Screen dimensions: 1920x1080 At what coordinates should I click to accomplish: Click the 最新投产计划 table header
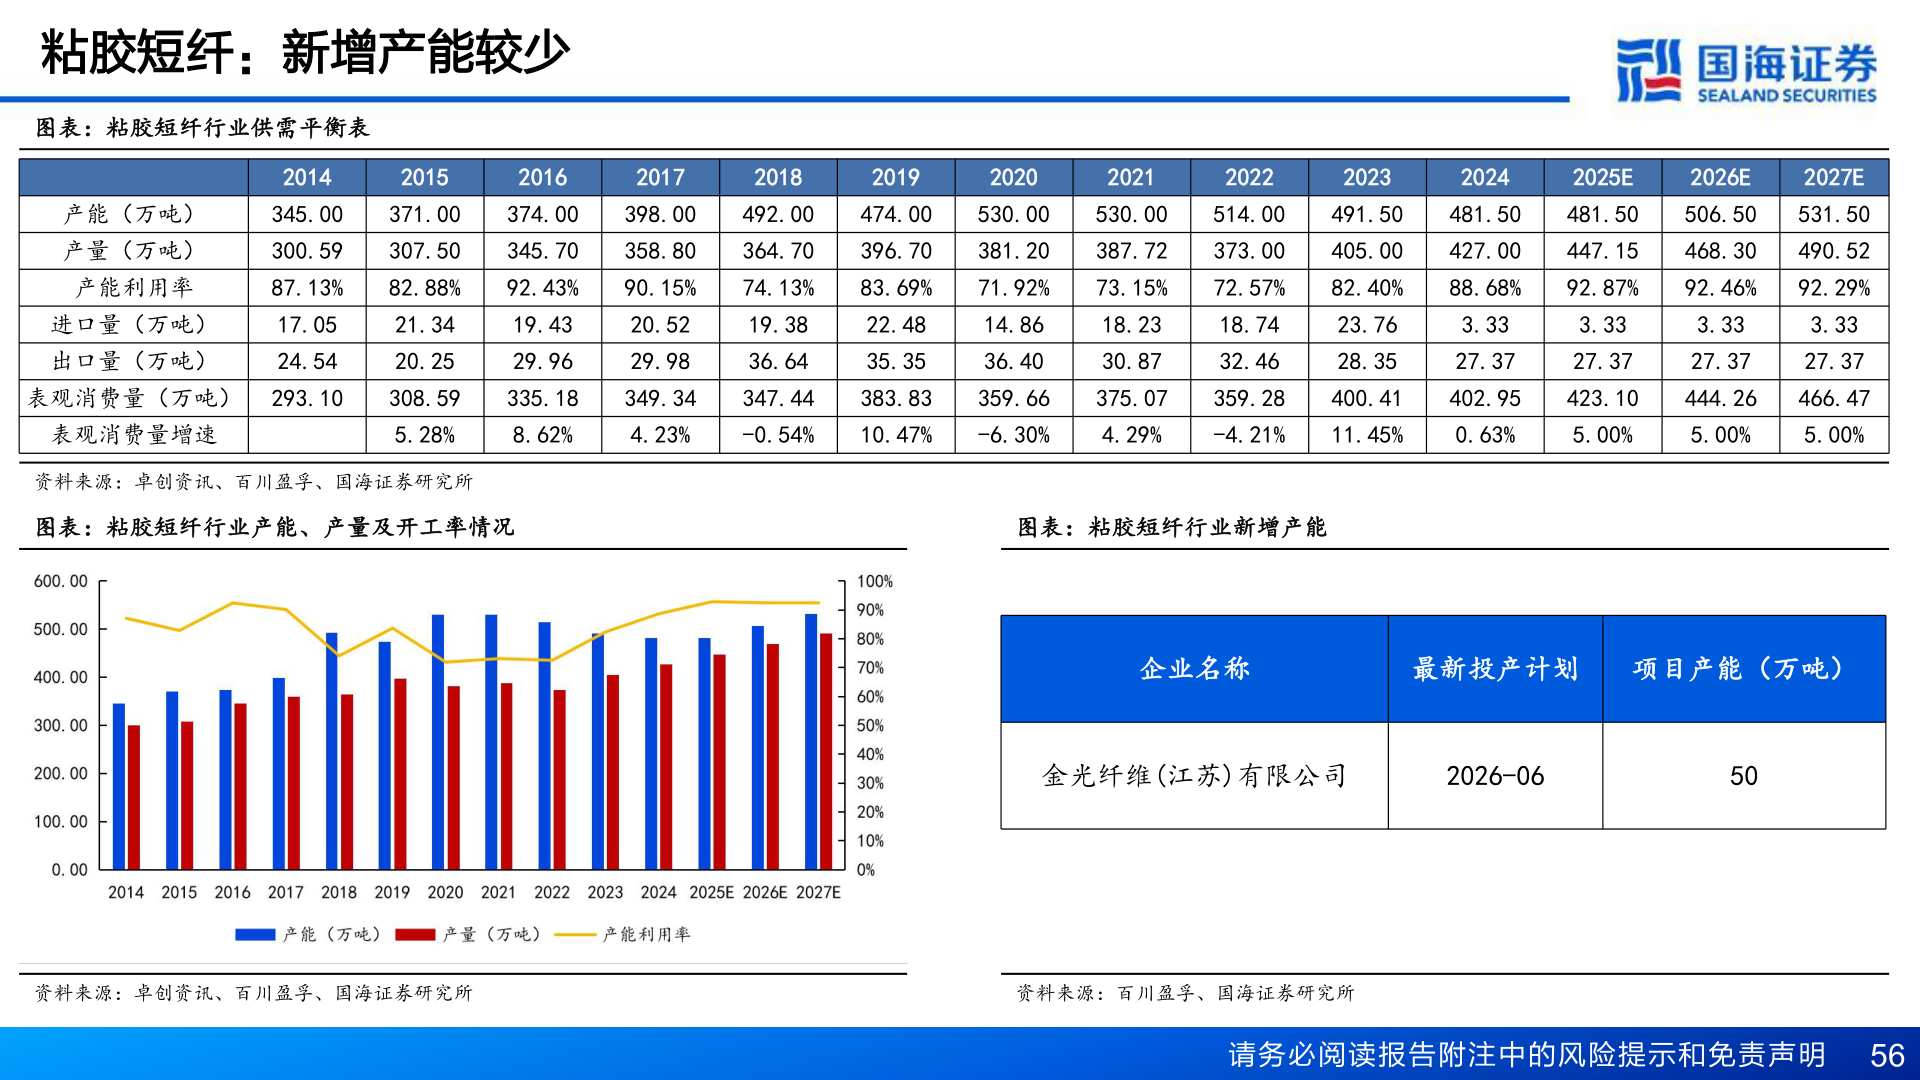(1495, 668)
